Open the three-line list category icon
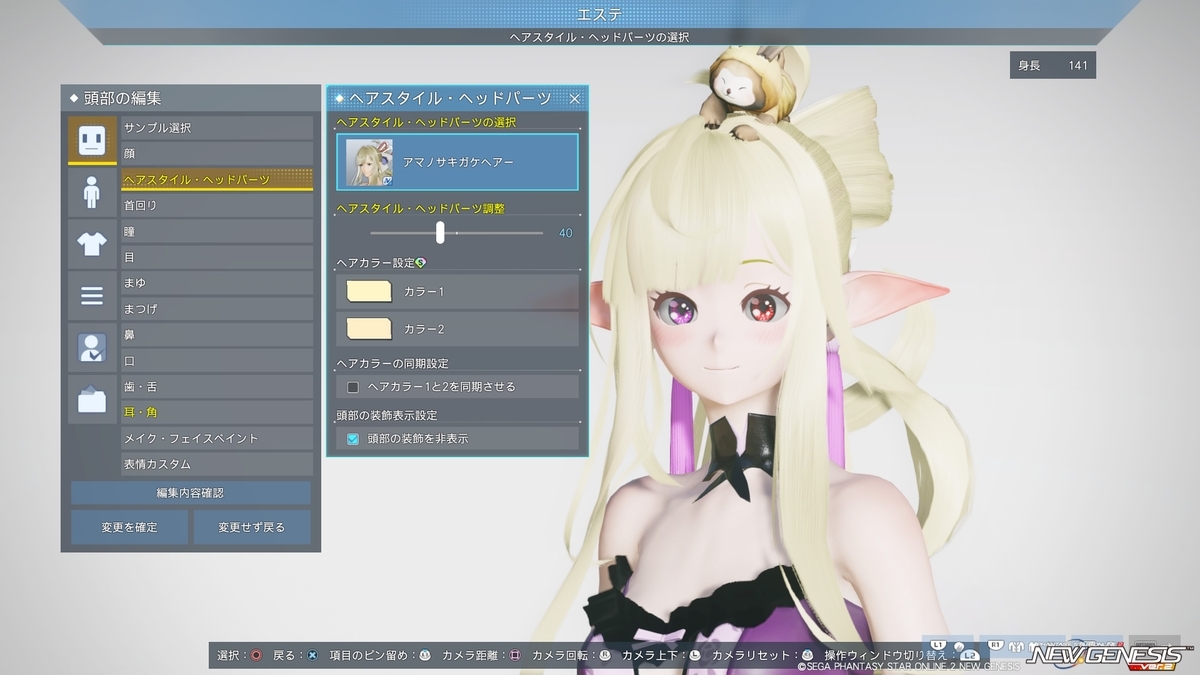Image resolution: width=1200 pixels, height=675 pixels. [92, 296]
